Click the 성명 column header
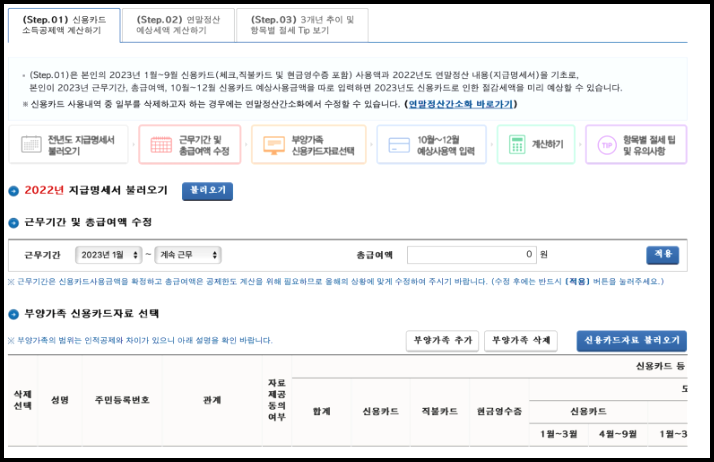 [60, 400]
